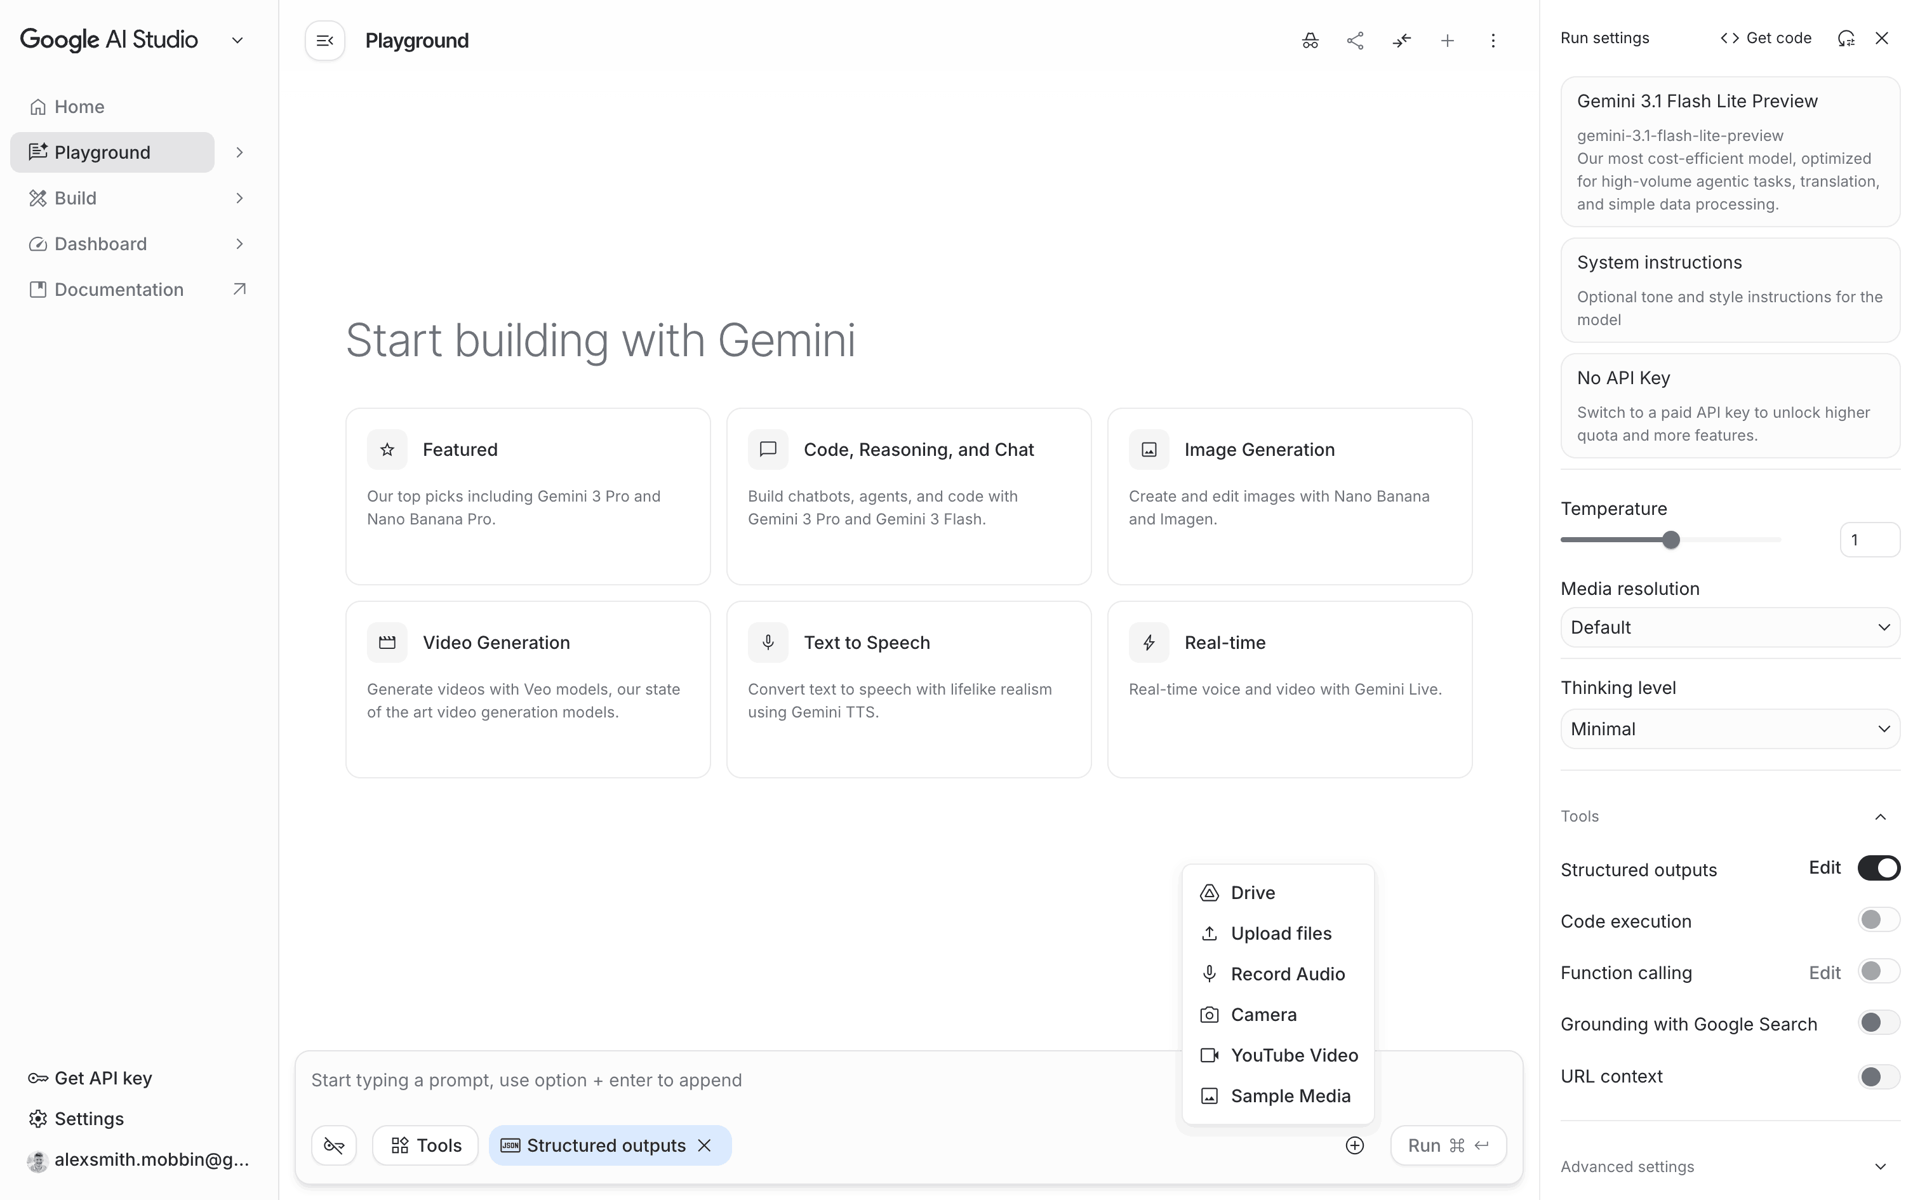Click the Documentation book icon
1920x1200 pixels.
(38, 290)
